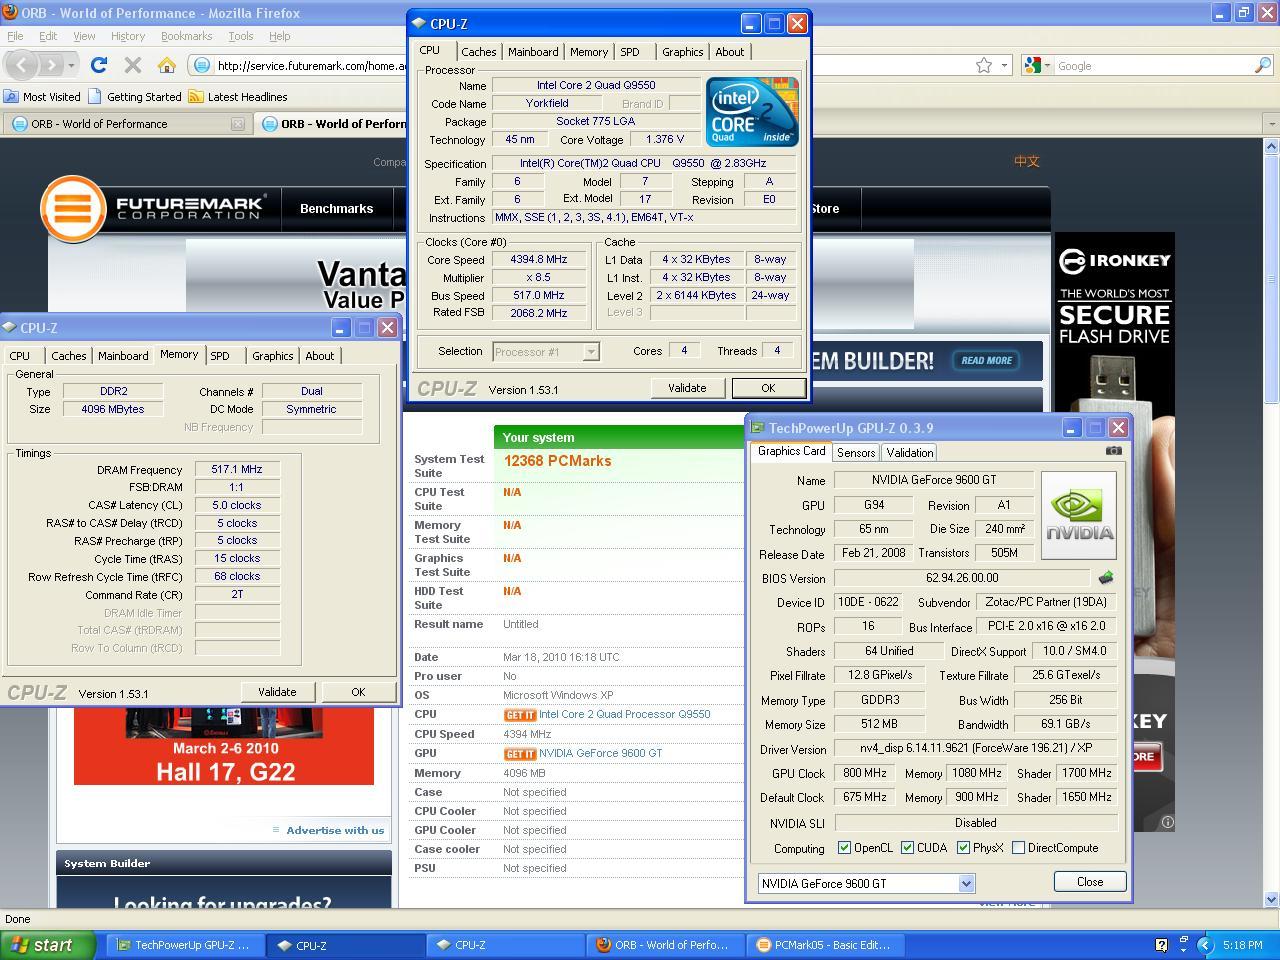Open About tab in memory CPU-Z window
The width and height of the screenshot is (1280, 960).
pyautogui.click(x=320, y=356)
